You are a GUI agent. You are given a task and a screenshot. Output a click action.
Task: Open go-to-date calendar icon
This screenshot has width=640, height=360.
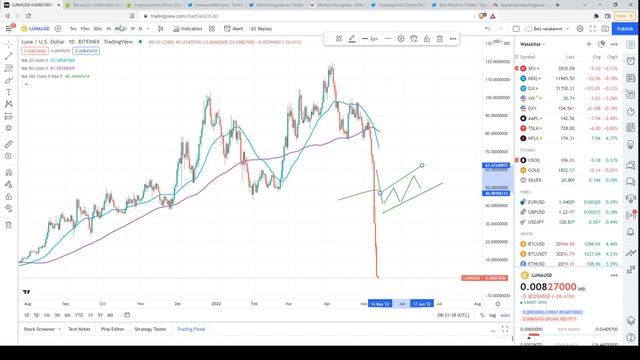point(127,315)
